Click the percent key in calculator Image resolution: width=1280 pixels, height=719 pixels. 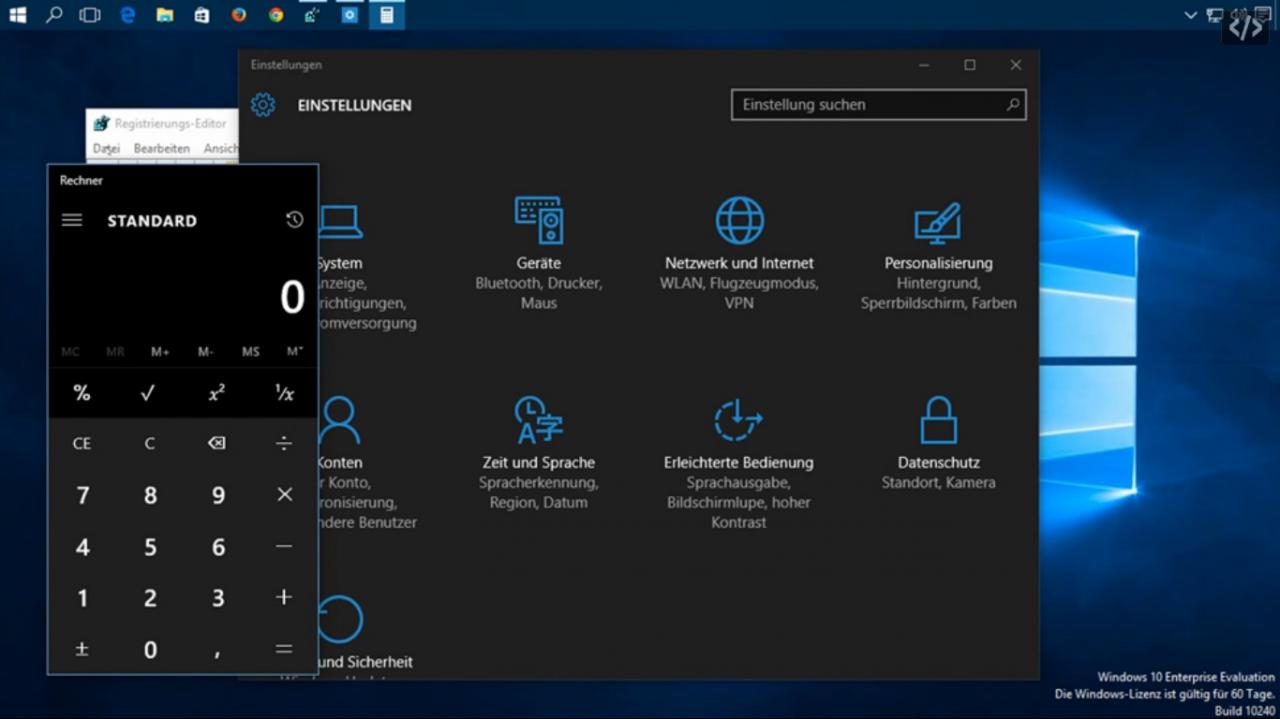82,393
